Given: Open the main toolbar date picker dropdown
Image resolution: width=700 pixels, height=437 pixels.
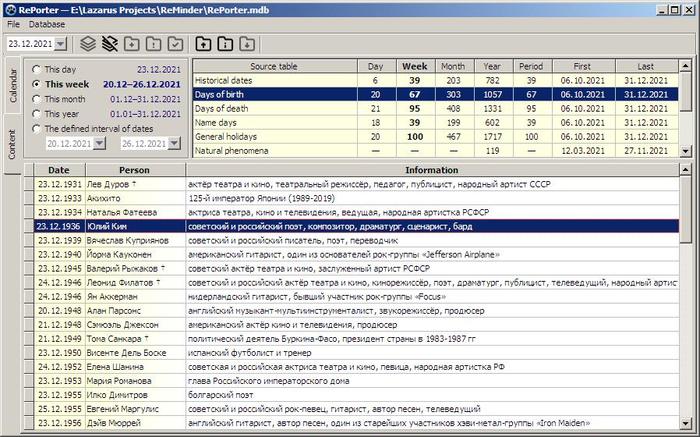Looking at the screenshot, I should 61,44.
